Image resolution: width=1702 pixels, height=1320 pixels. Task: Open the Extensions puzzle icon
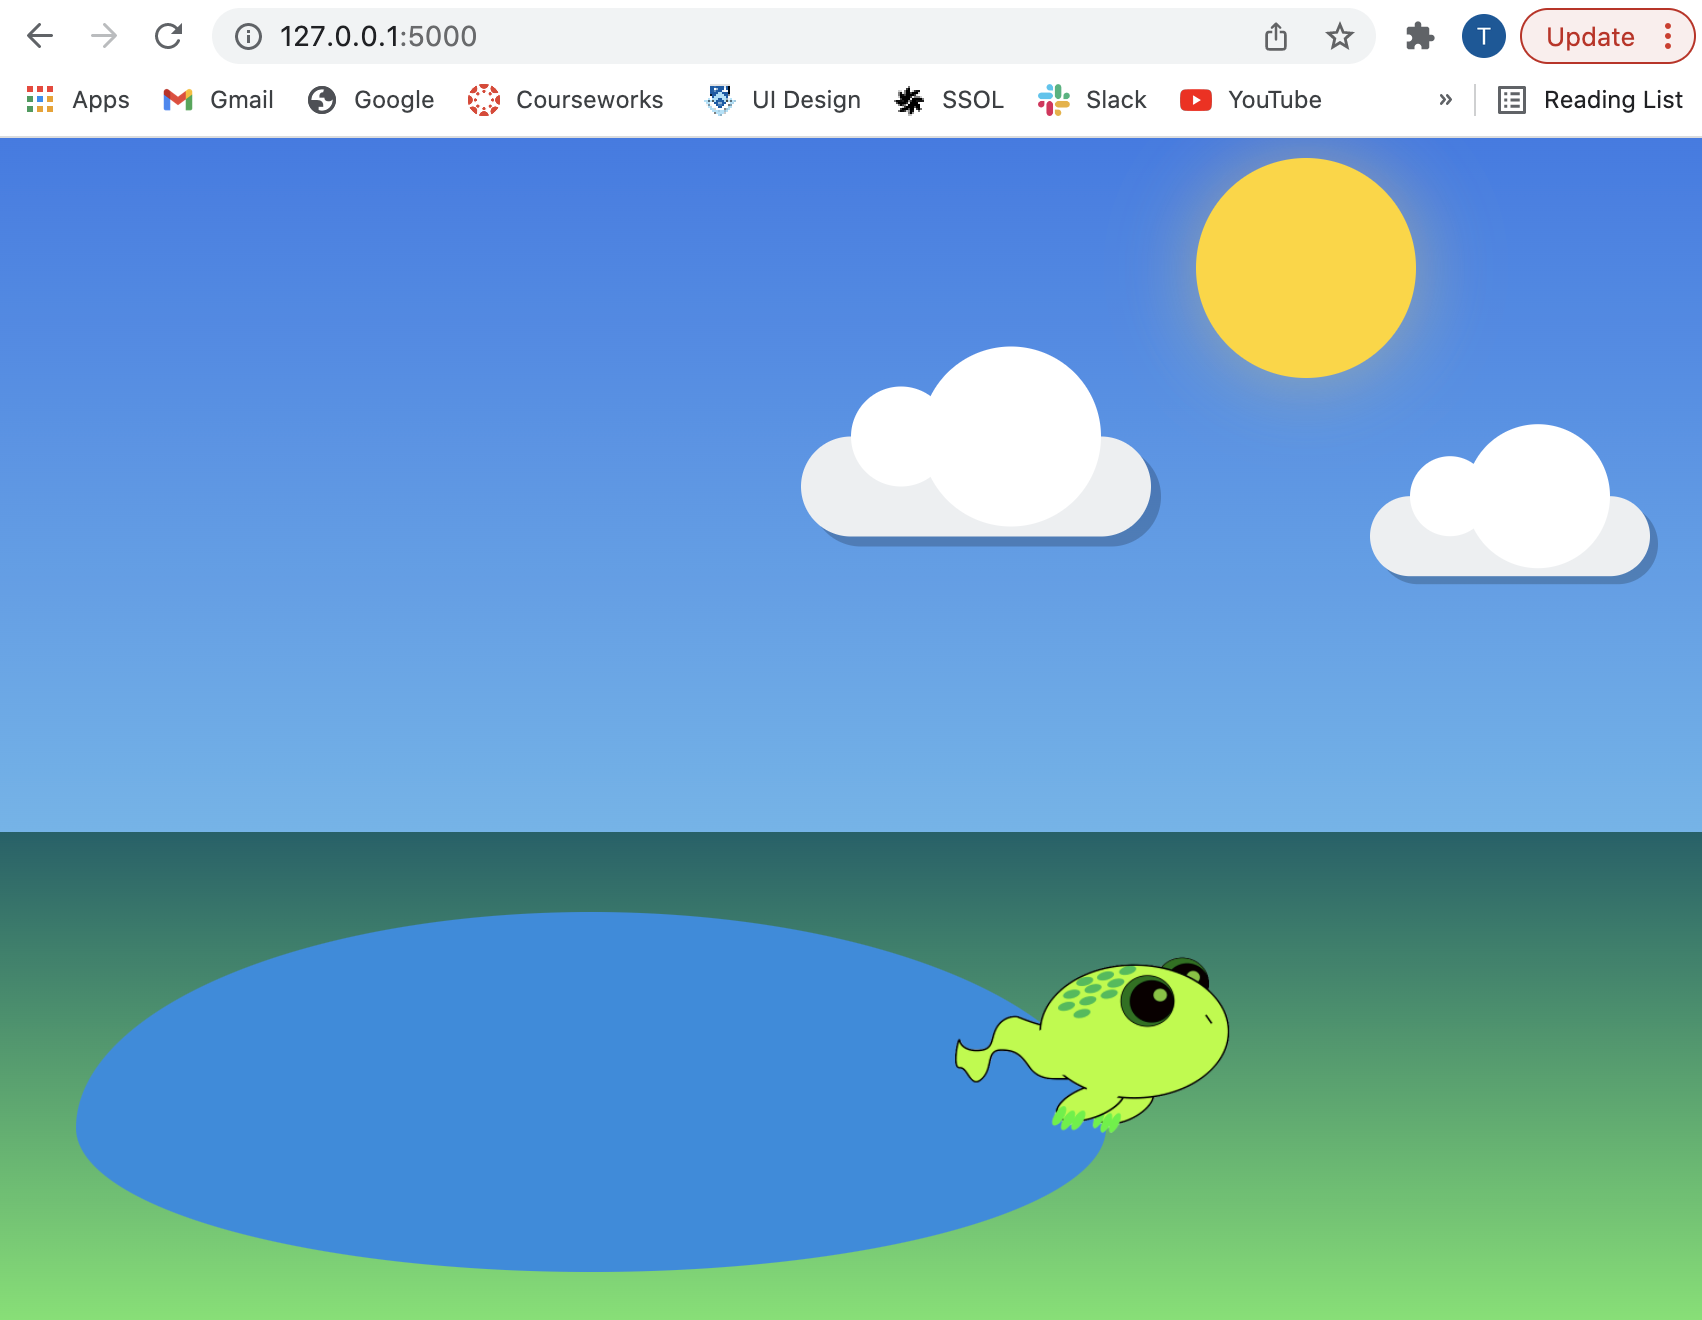coord(1419,37)
